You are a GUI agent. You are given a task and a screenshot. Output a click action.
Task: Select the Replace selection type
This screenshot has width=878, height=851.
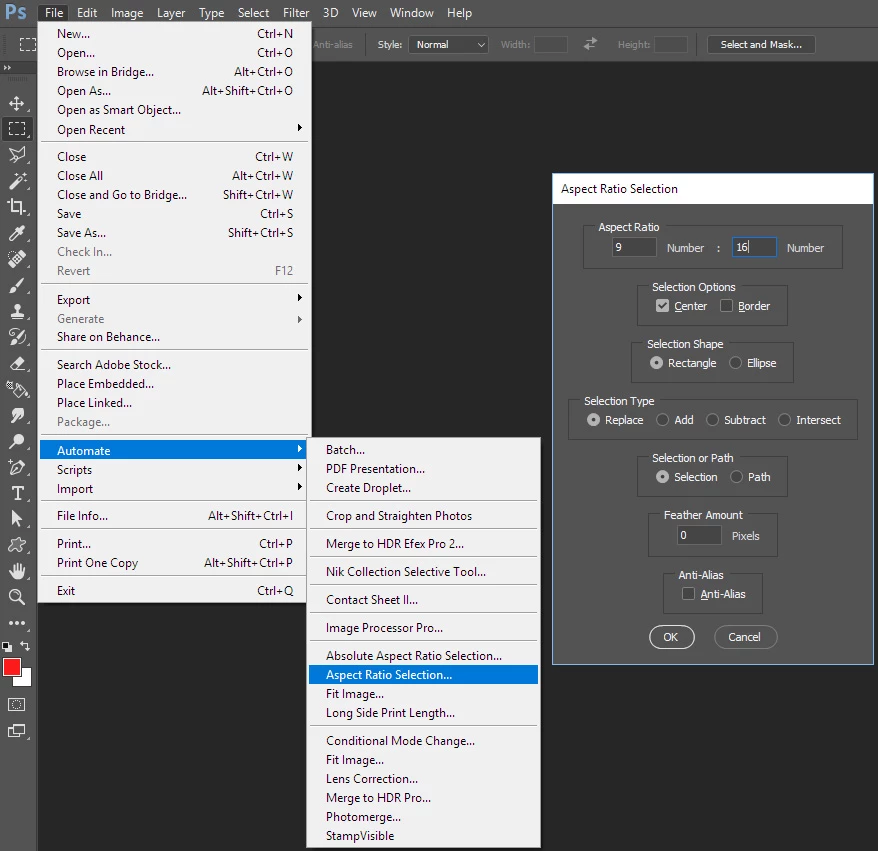(x=593, y=420)
